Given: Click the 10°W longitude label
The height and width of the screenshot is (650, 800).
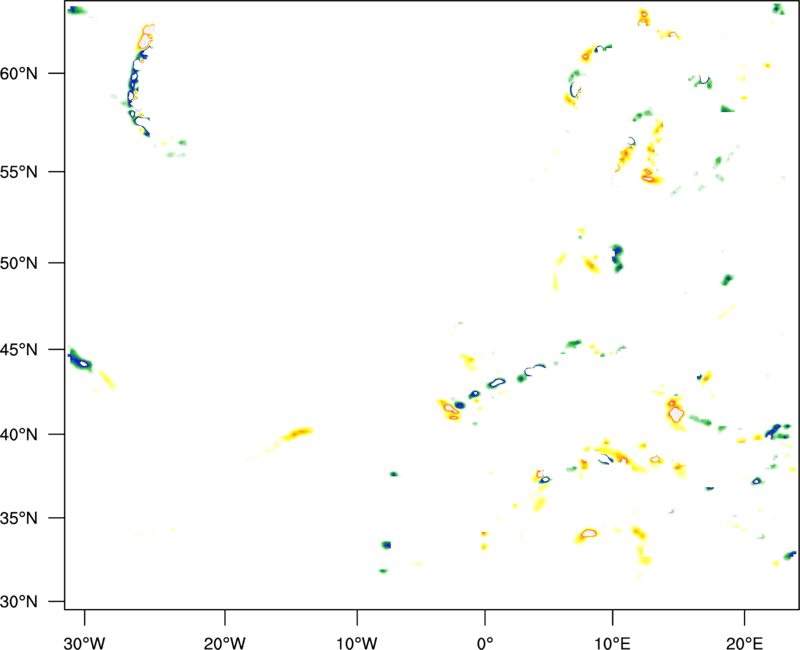Looking at the screenshot, I should 357,643.
